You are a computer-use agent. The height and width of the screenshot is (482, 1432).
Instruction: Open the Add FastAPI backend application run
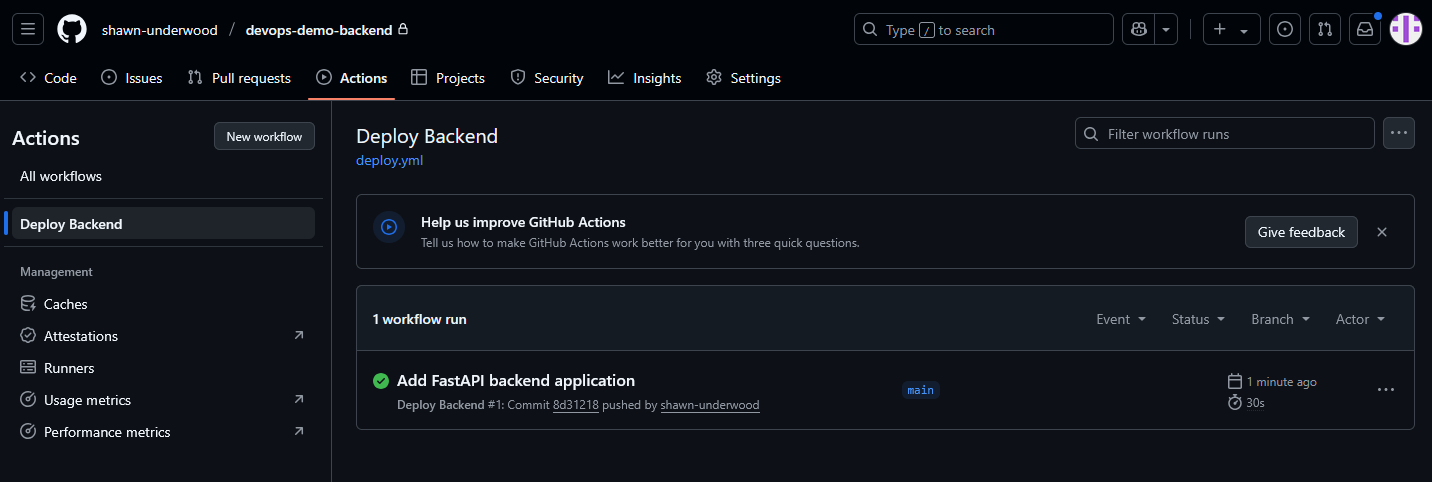pos(516,380)
